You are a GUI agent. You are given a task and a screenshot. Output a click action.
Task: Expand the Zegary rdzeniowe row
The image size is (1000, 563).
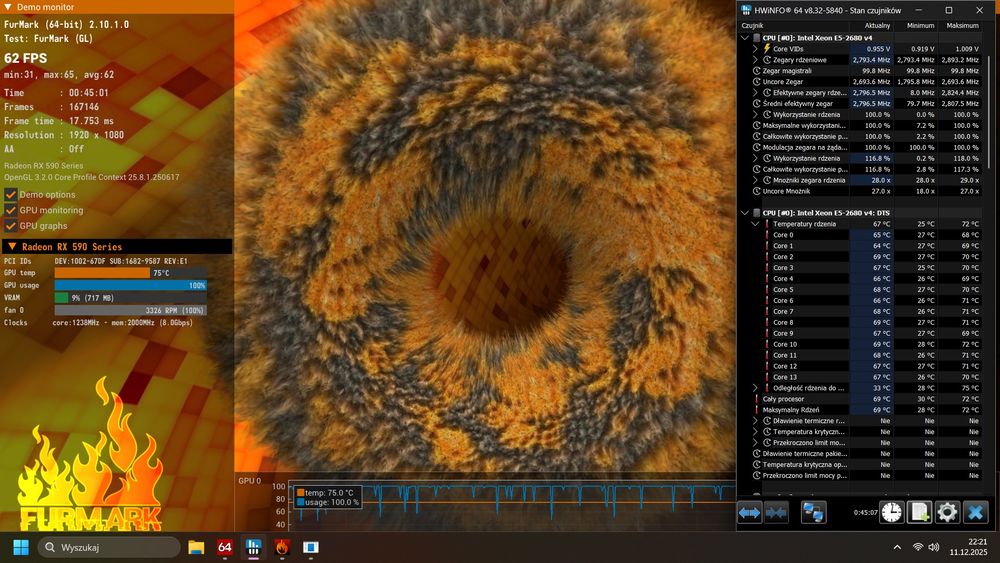(755, 60)
